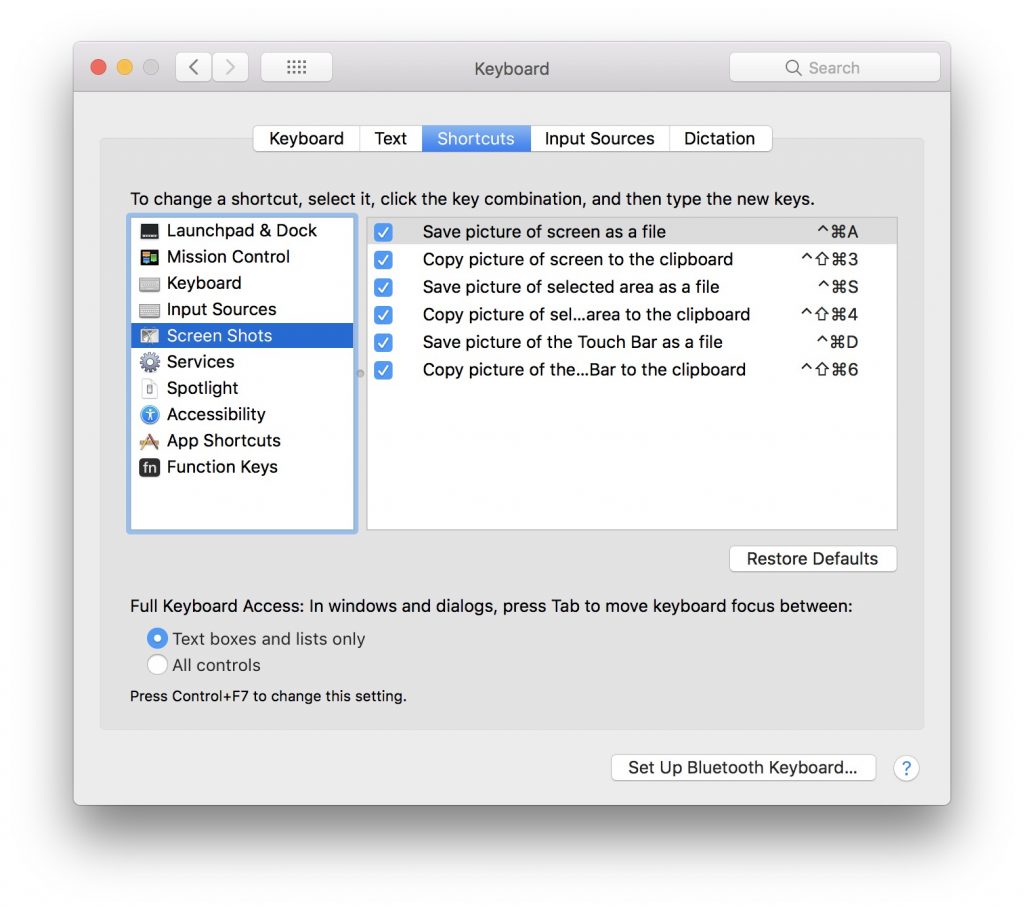Screen dimensions: 1024x910
Task: Uncheck Save picture of screen as a file
Action: coord(383,232)
